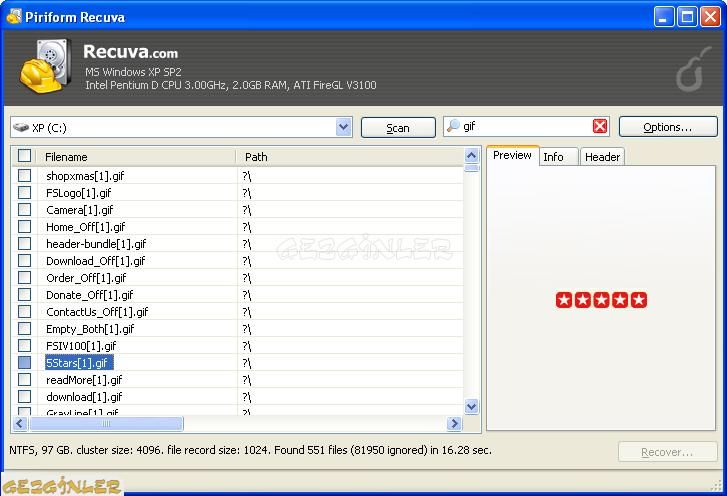
Task: Select the shopxmas[1].gif filename
Action: pyautogui.click(x=85, y=176)
